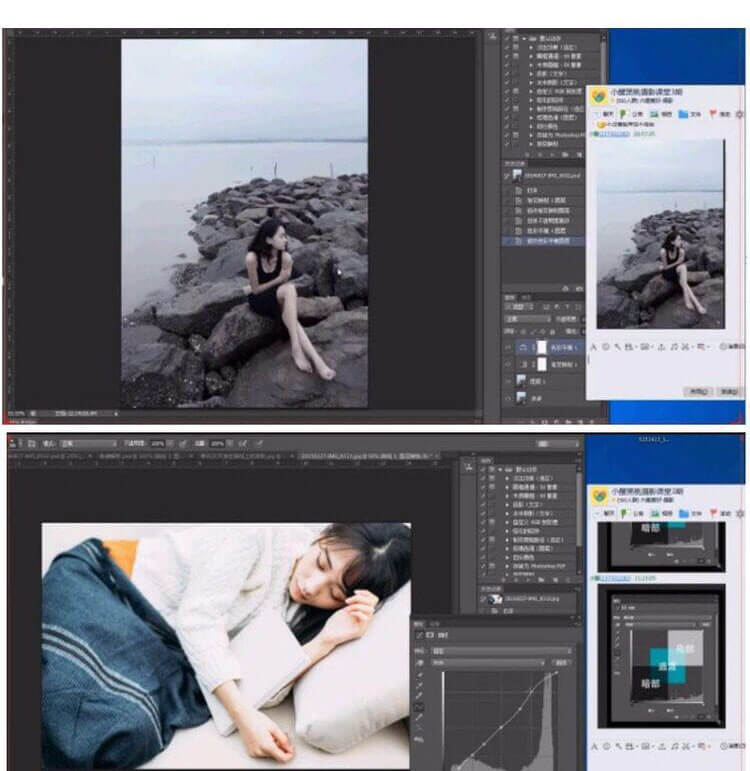Open 文件 files tab in chat window beside seaside photo

coord(690,114)
